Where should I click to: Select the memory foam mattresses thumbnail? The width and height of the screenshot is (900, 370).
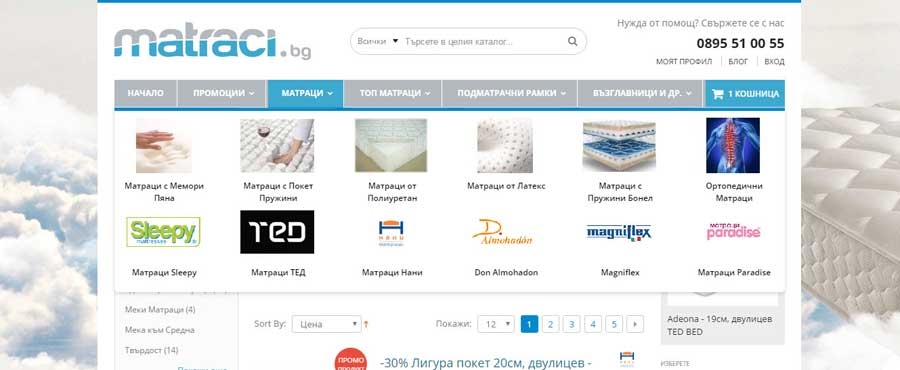coord(164,146)
